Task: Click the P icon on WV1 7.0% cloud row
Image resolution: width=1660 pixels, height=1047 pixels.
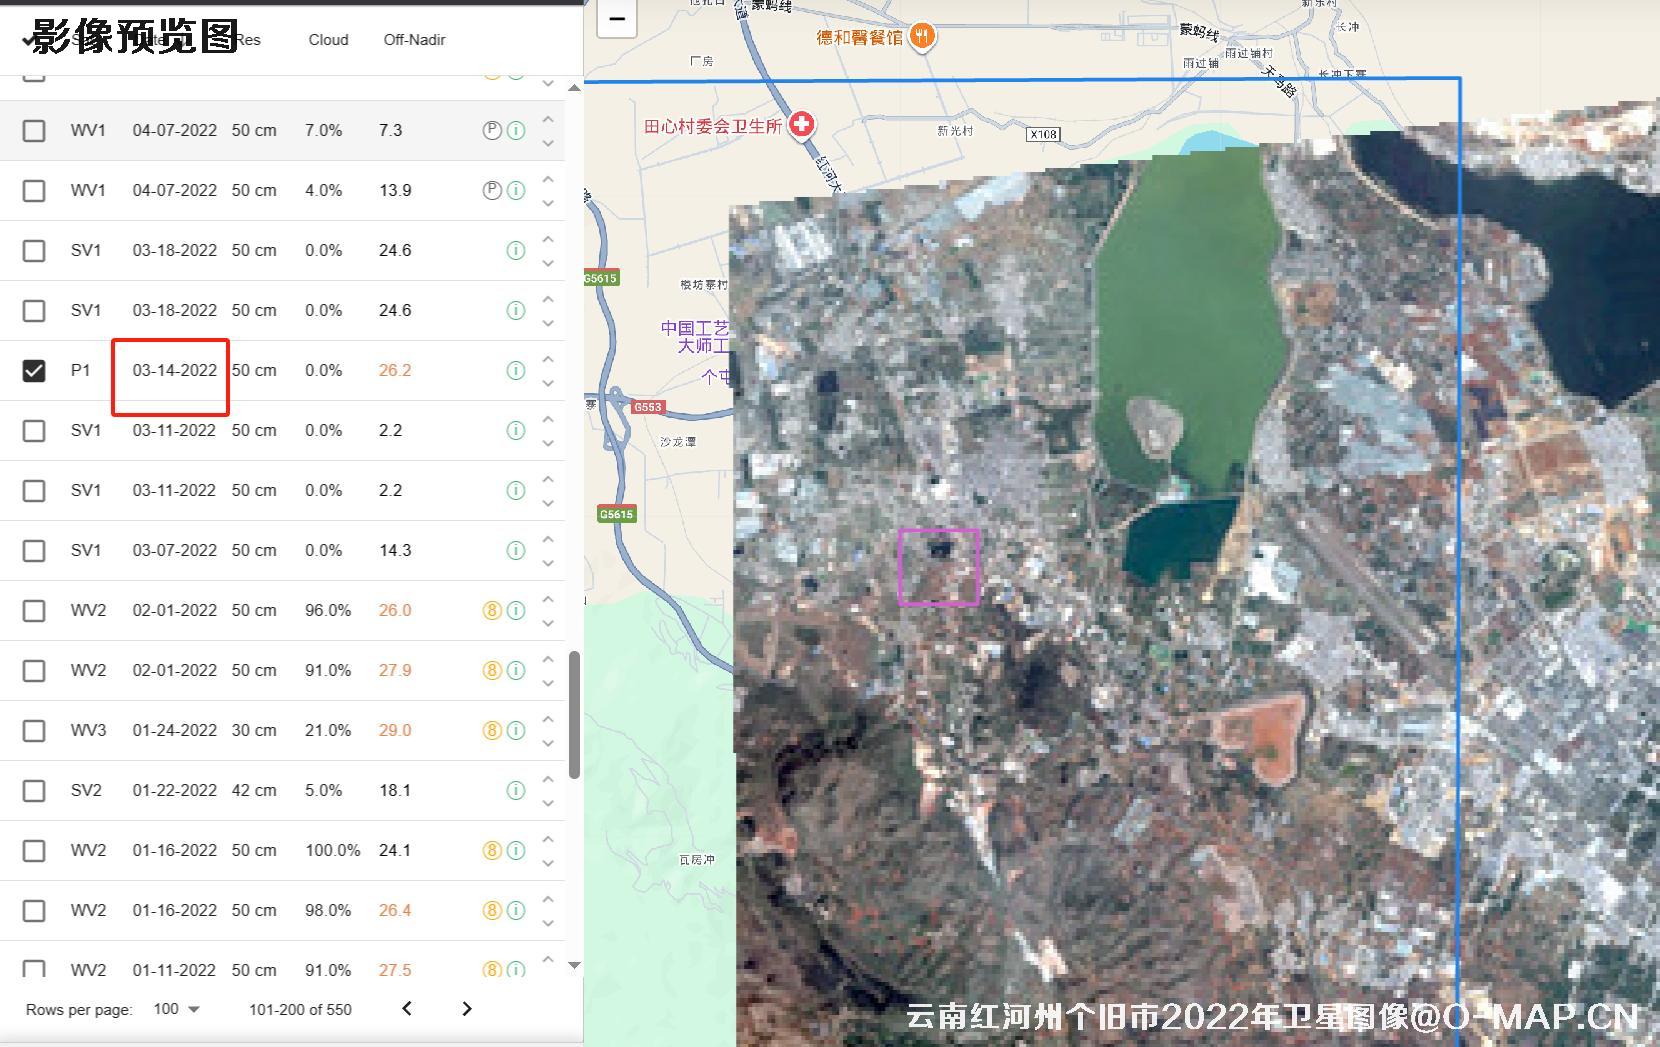Action: tap(491, 131)
